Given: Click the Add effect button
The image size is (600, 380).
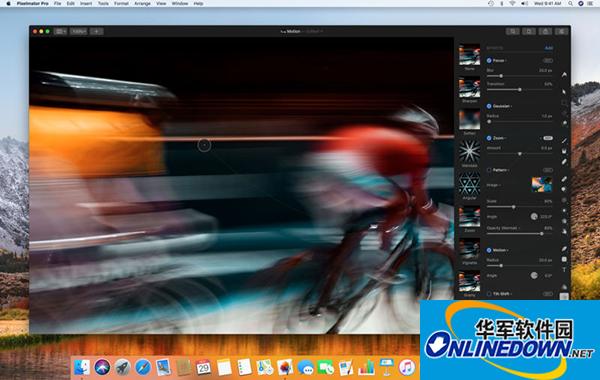Looking at the screenshot, I should [x=549, y=48].
